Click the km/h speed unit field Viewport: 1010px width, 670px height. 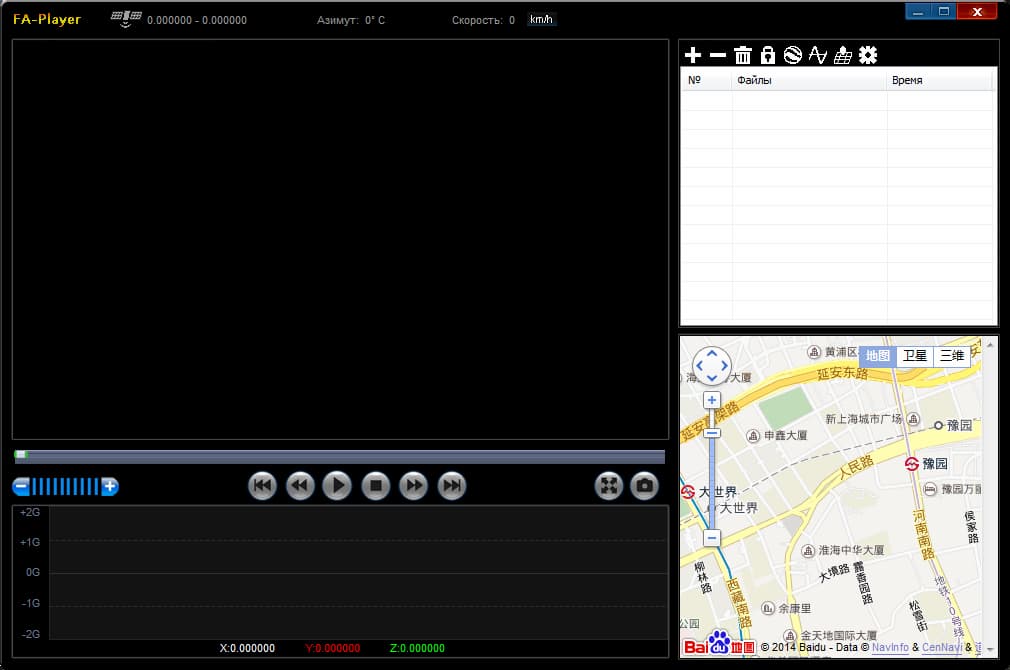tap(541, 19)
